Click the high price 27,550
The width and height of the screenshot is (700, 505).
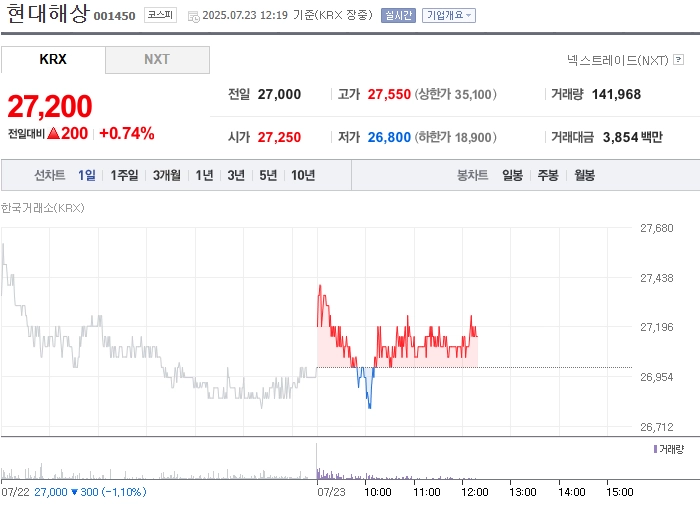point(389,94)
